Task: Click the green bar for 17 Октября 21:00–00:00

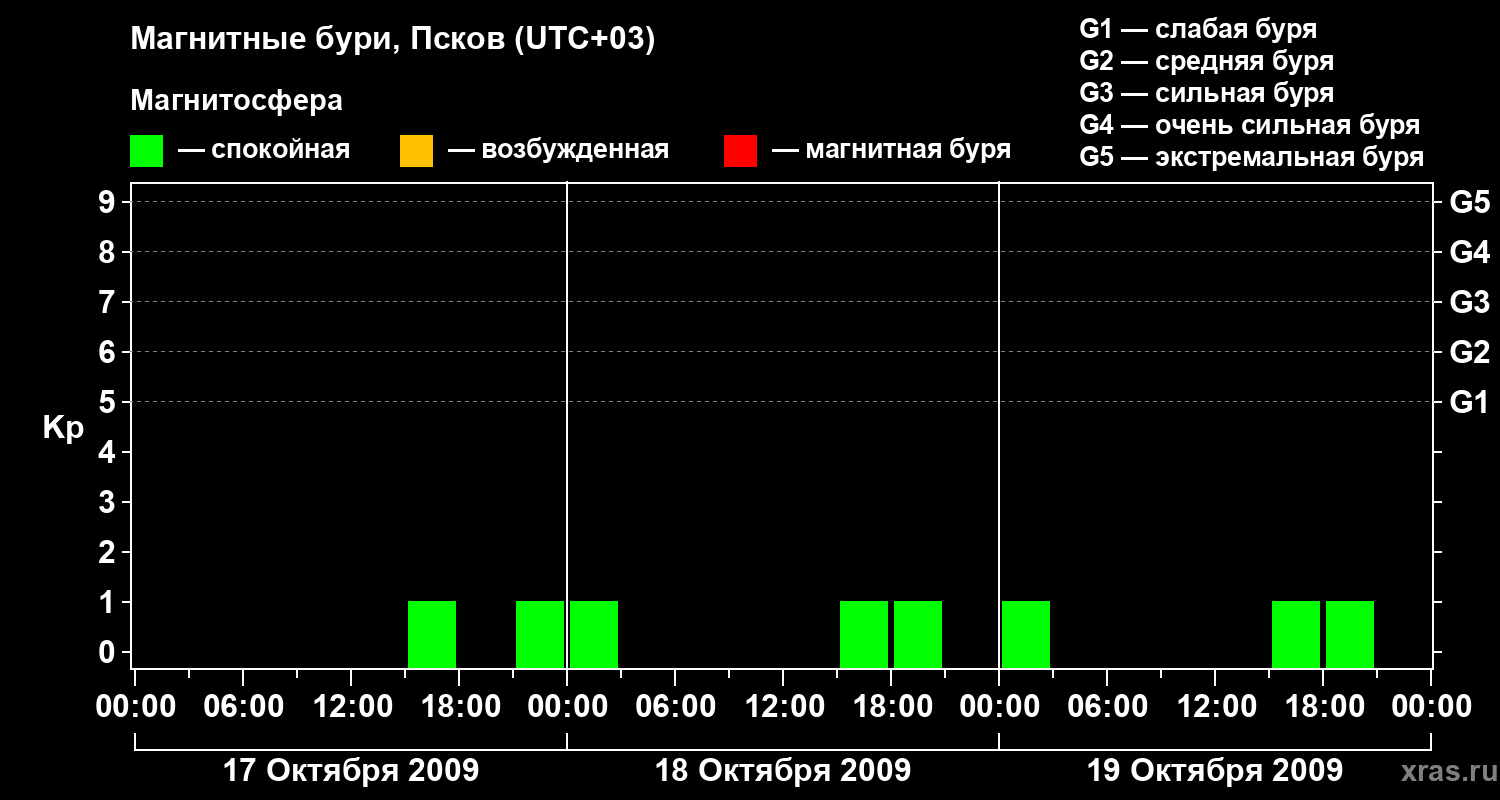Action: (540, 634)
